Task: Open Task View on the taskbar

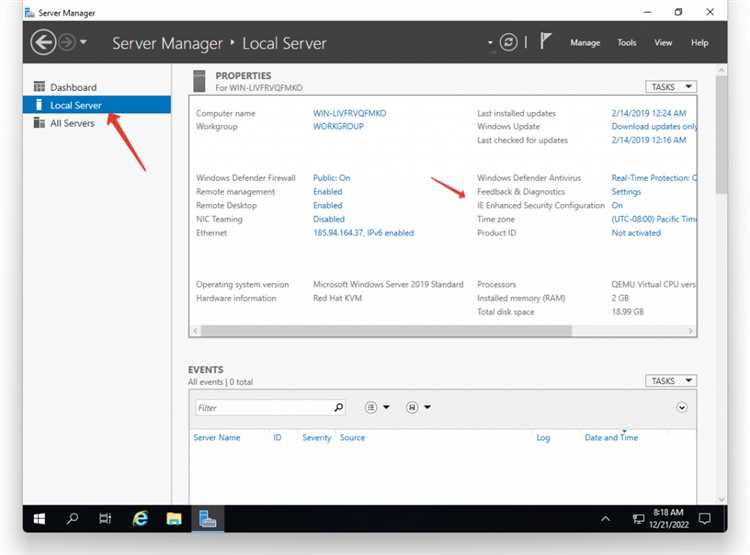Action: [105, 519]
